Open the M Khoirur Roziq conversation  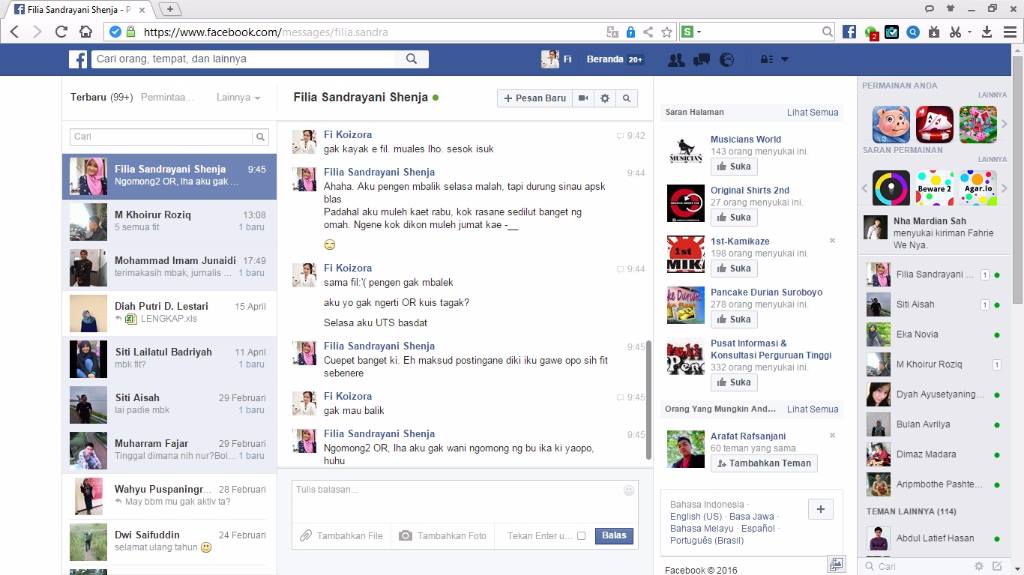[x=169, y=222]
